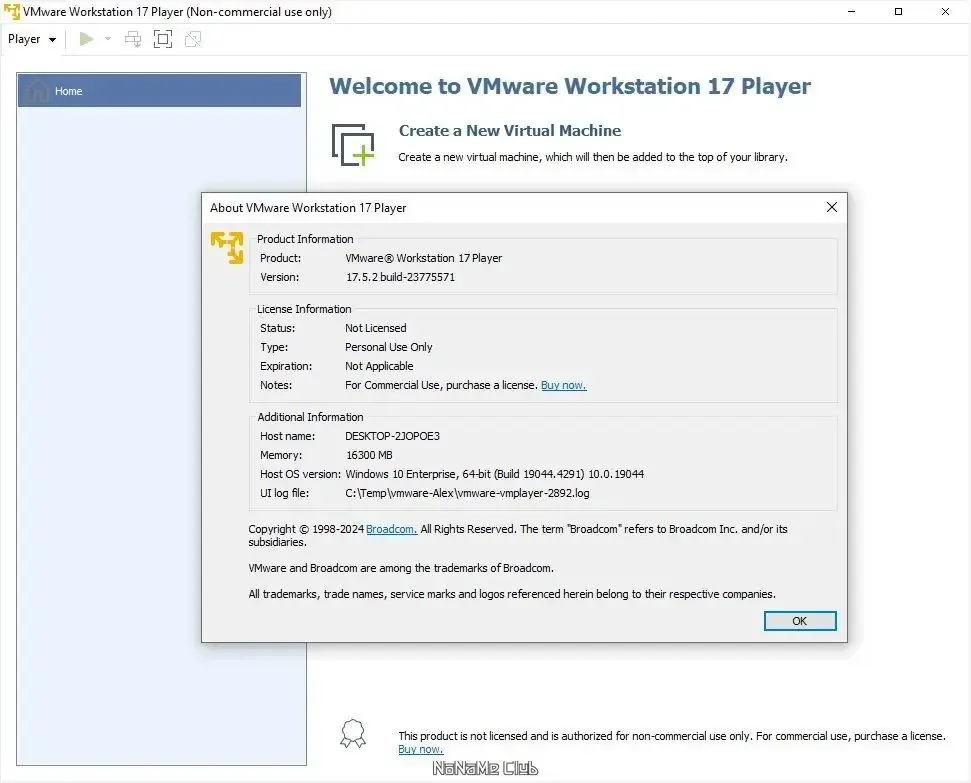Click product name VMware Workstation 17 Player value
Image resolution: width=971 pixels, height=783 pixels.
[424, 258]
